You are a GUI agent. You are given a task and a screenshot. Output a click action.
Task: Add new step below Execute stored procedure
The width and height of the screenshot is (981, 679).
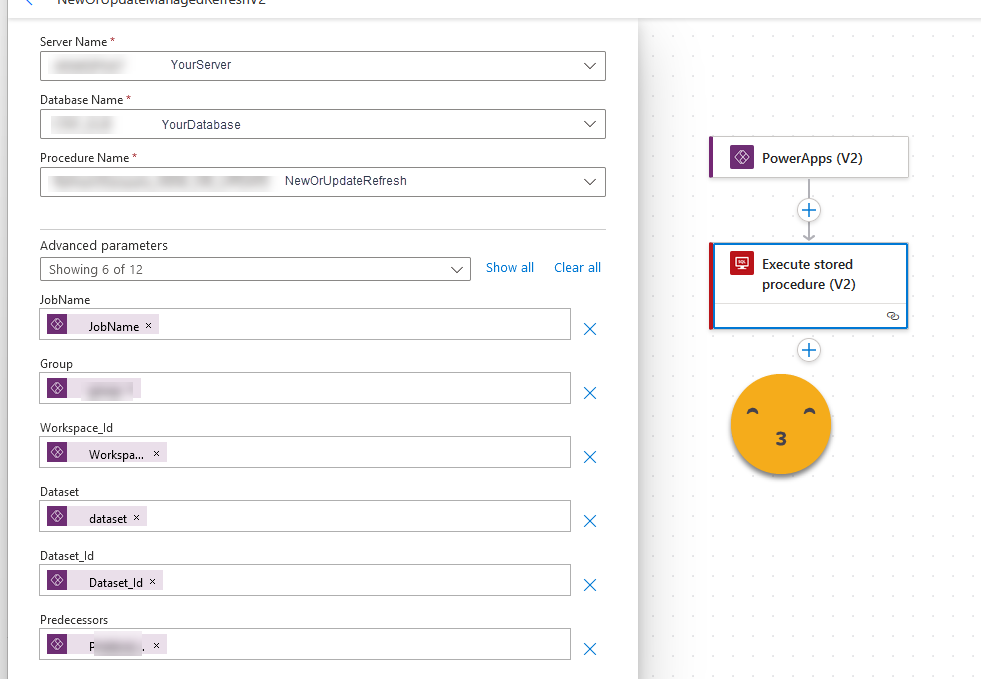pyautogui.click(x=809, y=350)
